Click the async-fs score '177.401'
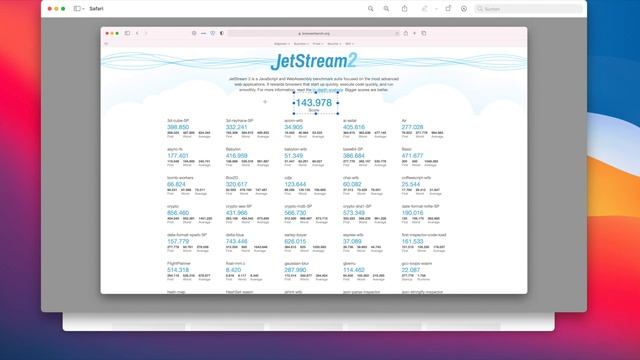The height and width of the screenshot is (360, 640). (178, 156)
